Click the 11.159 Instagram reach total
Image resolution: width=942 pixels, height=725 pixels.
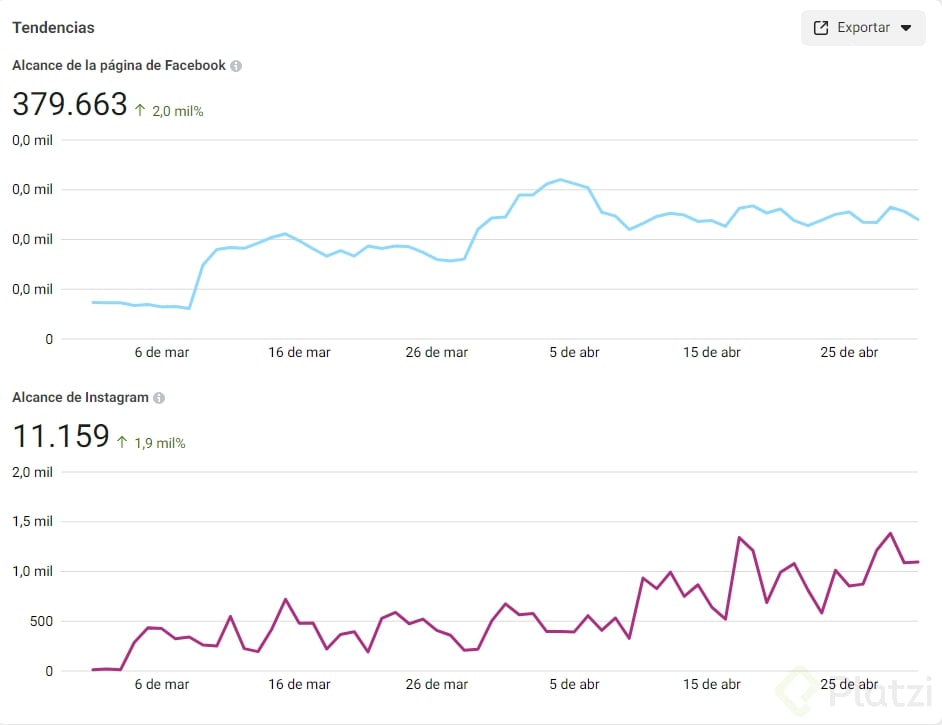pyautogui.click(x=61, y=436)
